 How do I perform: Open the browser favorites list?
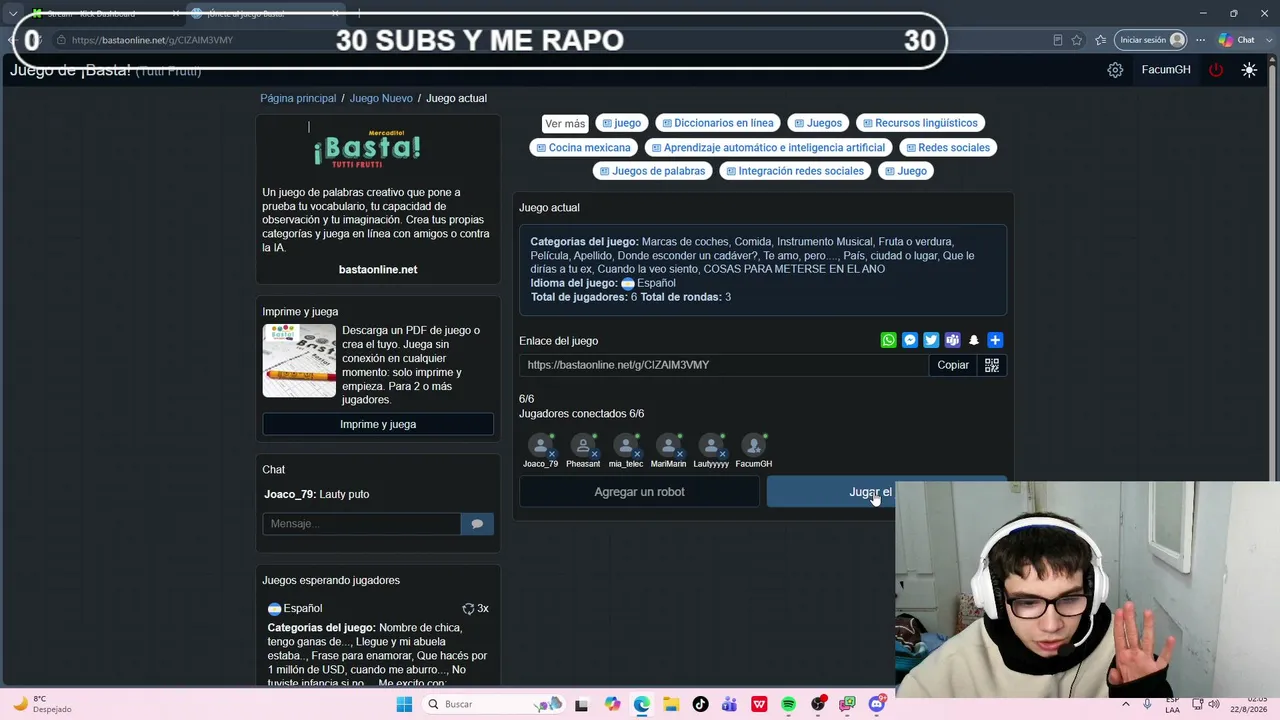[x=1101, y=40]
